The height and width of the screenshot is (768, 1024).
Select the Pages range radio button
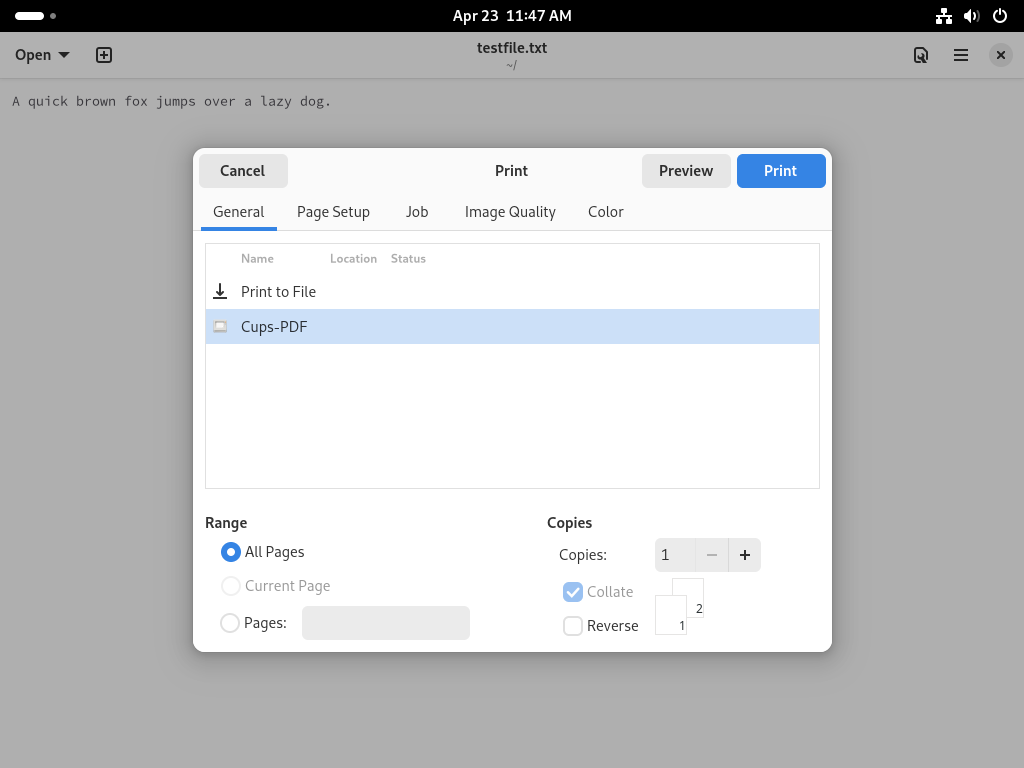coord(230,623)
